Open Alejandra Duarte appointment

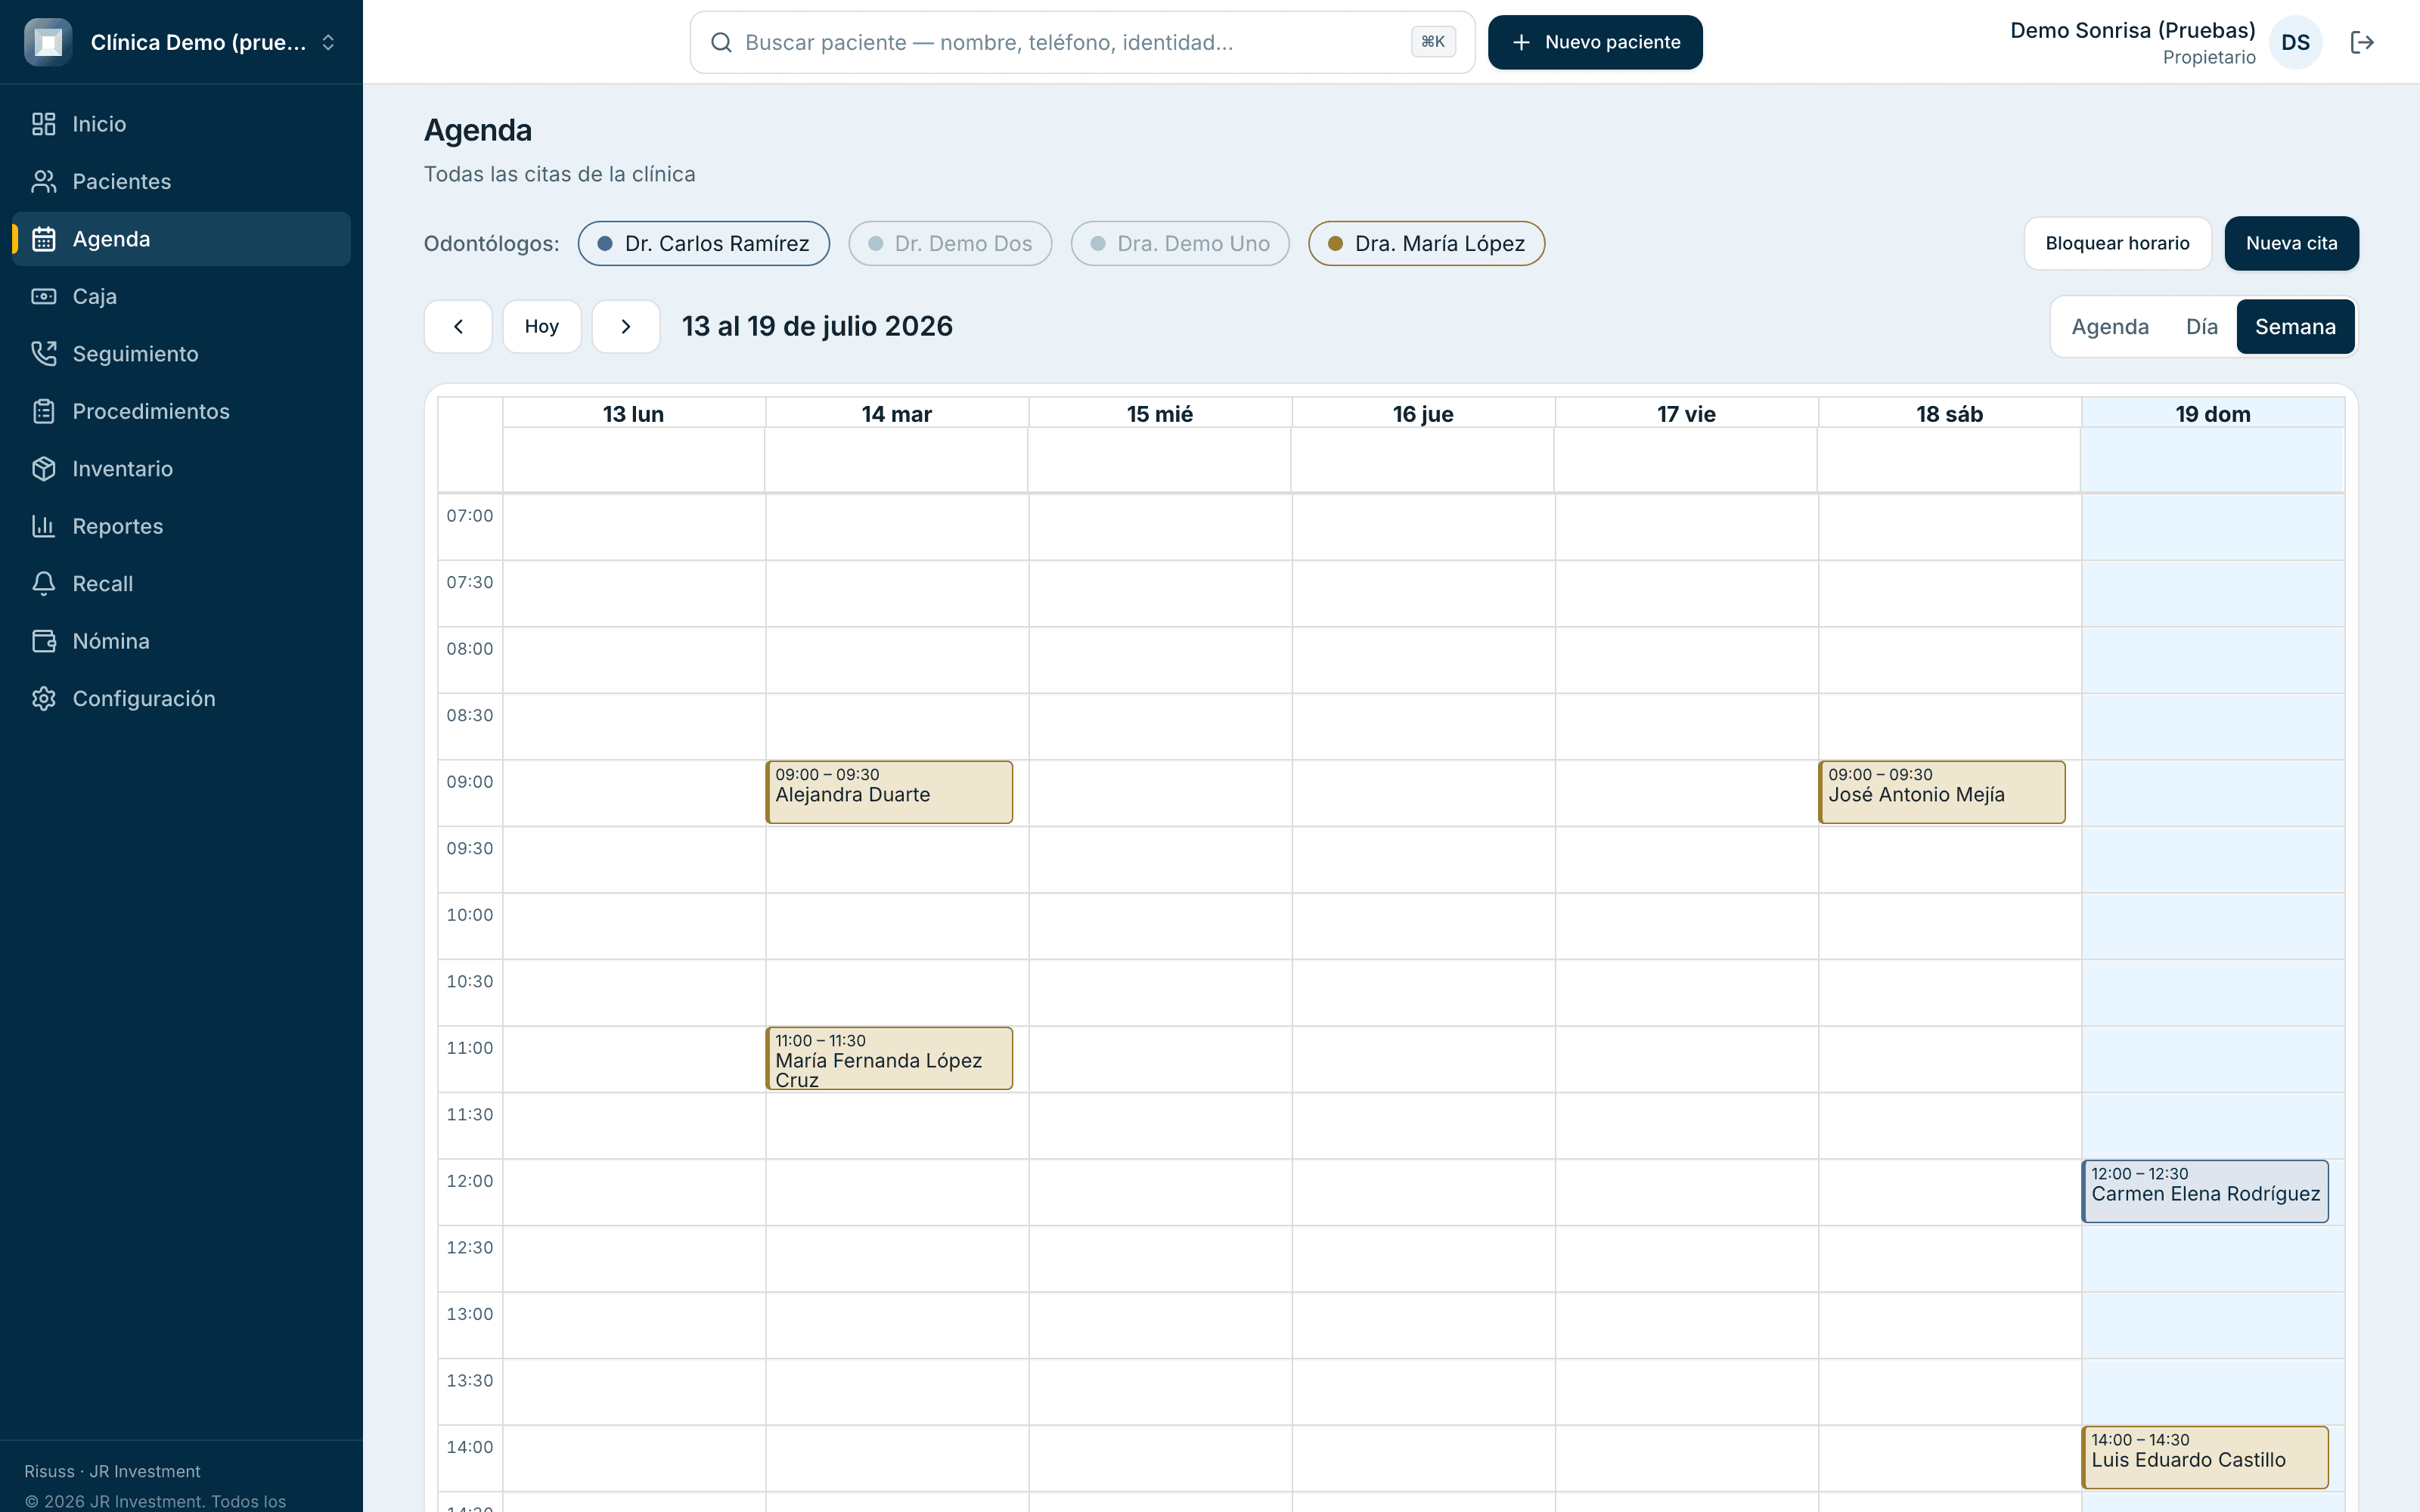[x=889, y=792]
